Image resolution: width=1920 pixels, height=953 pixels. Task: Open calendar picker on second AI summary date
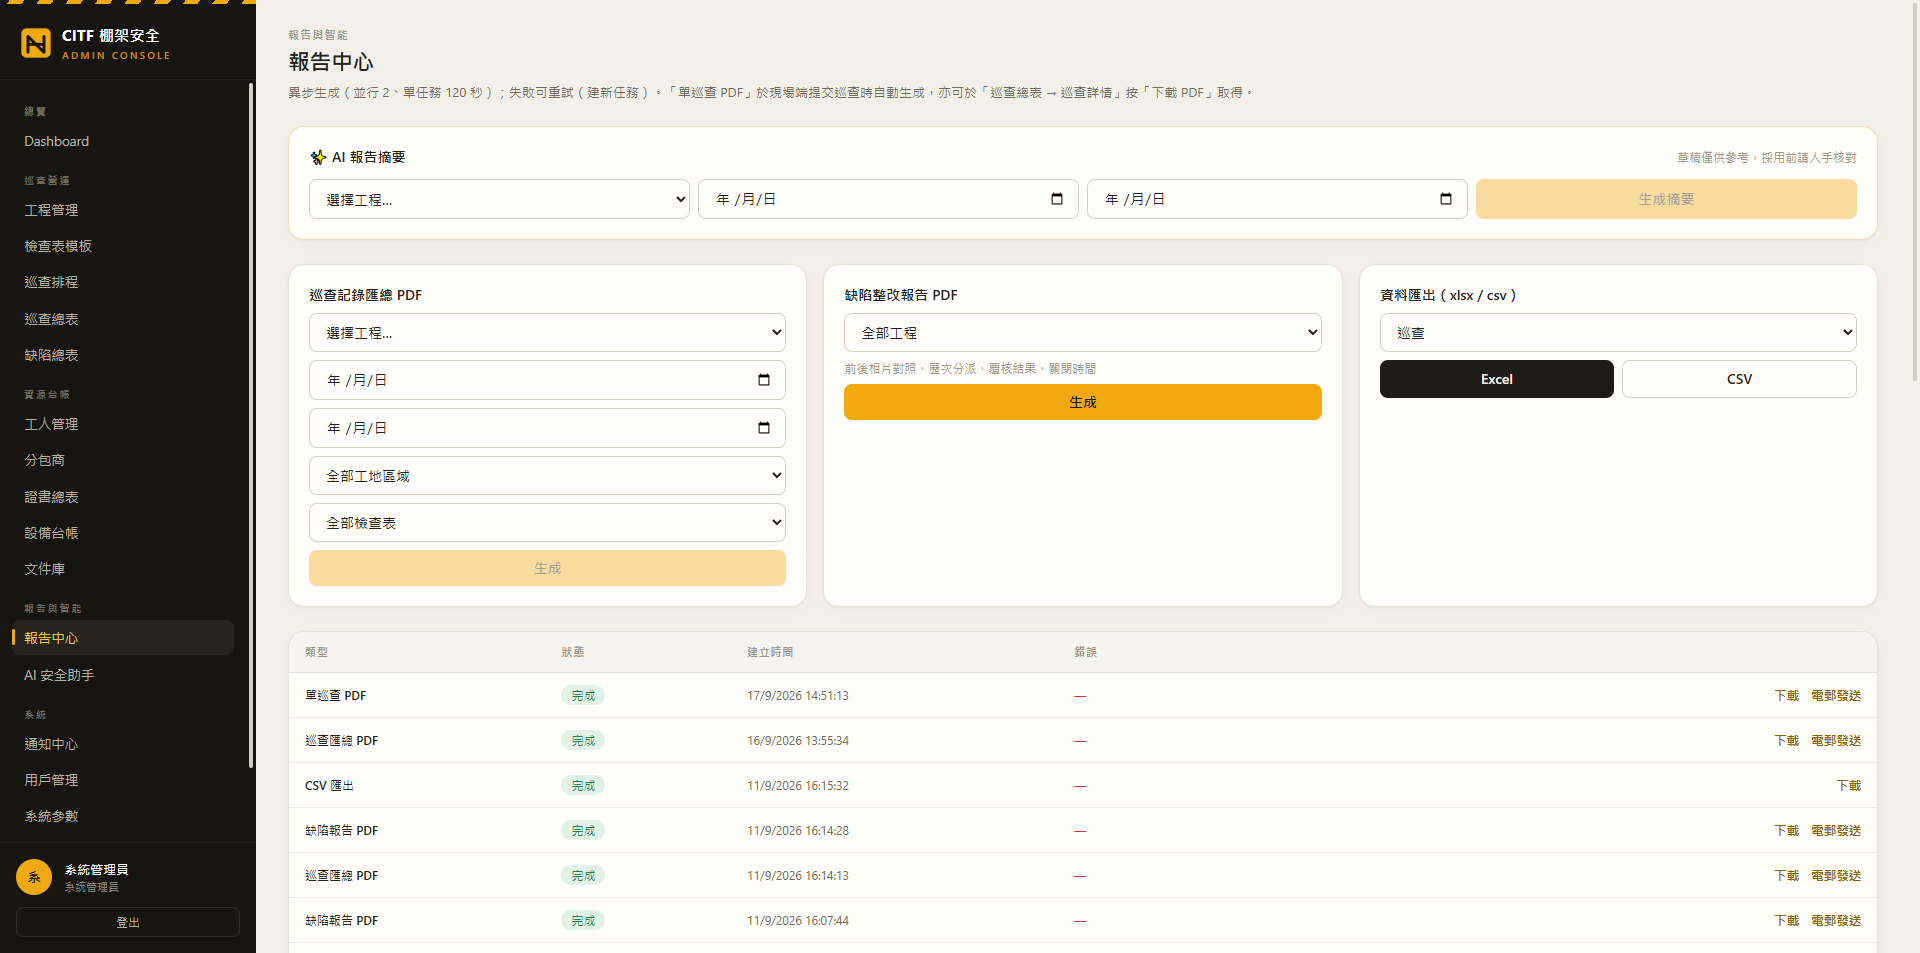tap(1446, 199)
